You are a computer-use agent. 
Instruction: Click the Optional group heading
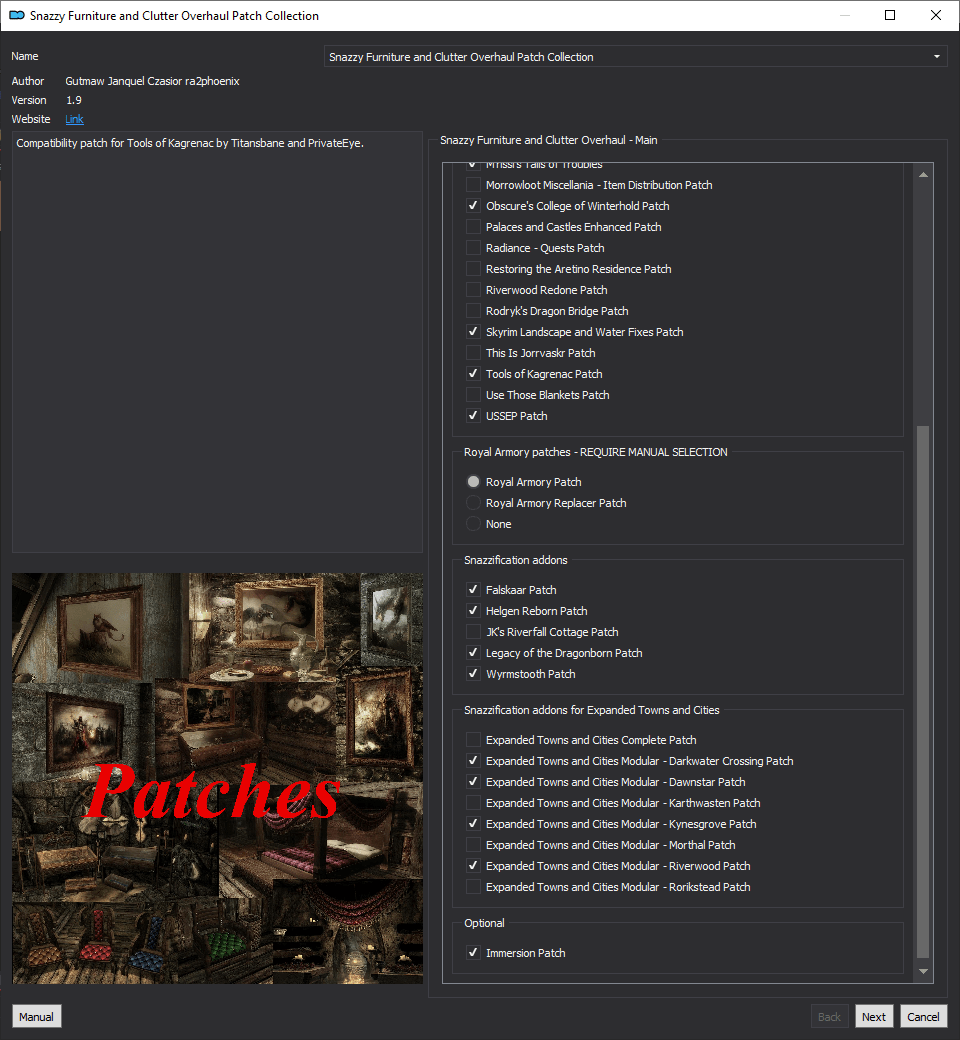coord(484,923)
